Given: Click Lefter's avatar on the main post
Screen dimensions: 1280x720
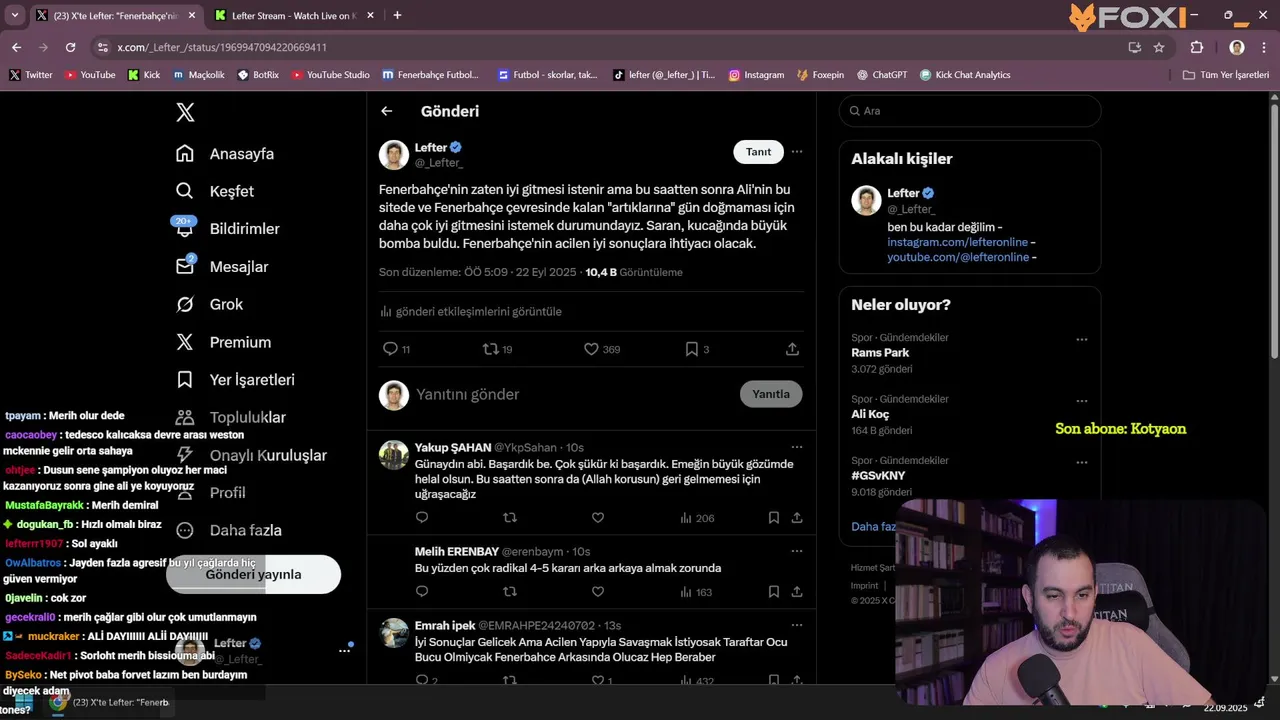Looking at the screenshot, I should coord(394,155).
